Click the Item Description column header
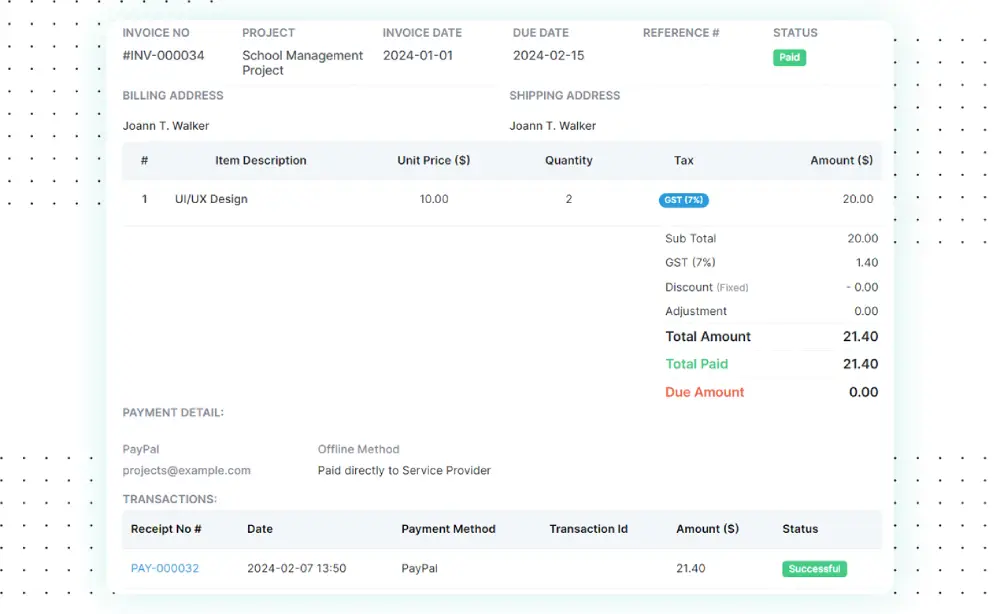This screenshot has width=1000, height=614. click(262, 160)
